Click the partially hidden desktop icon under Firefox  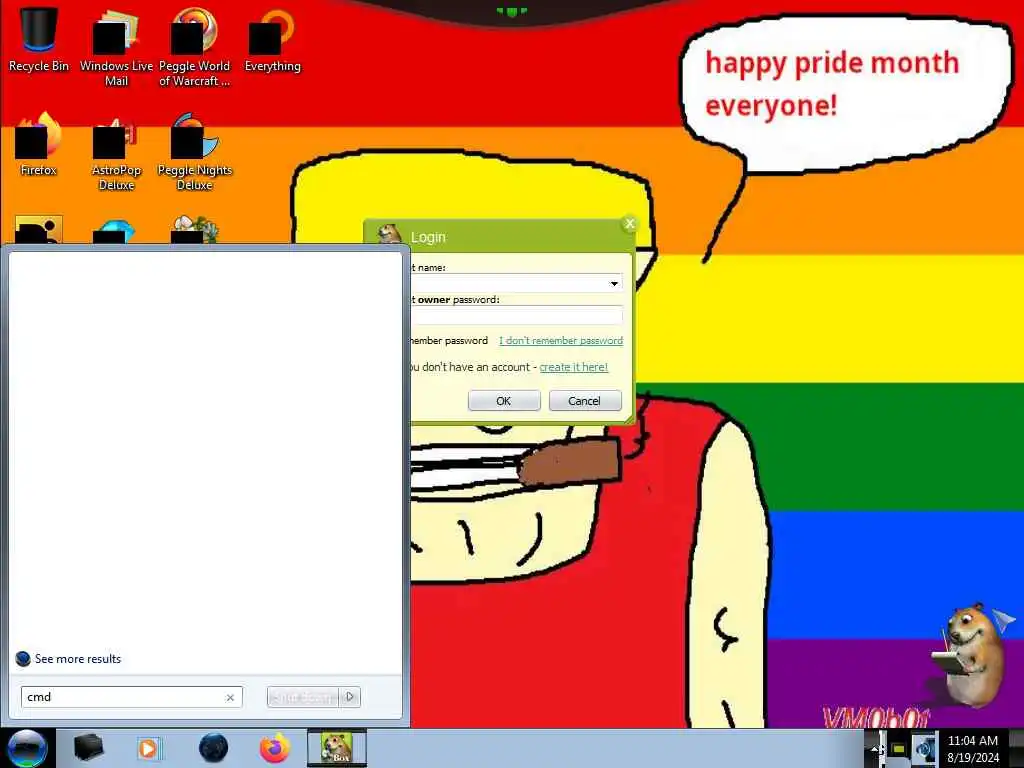click(x=39, y=230)
